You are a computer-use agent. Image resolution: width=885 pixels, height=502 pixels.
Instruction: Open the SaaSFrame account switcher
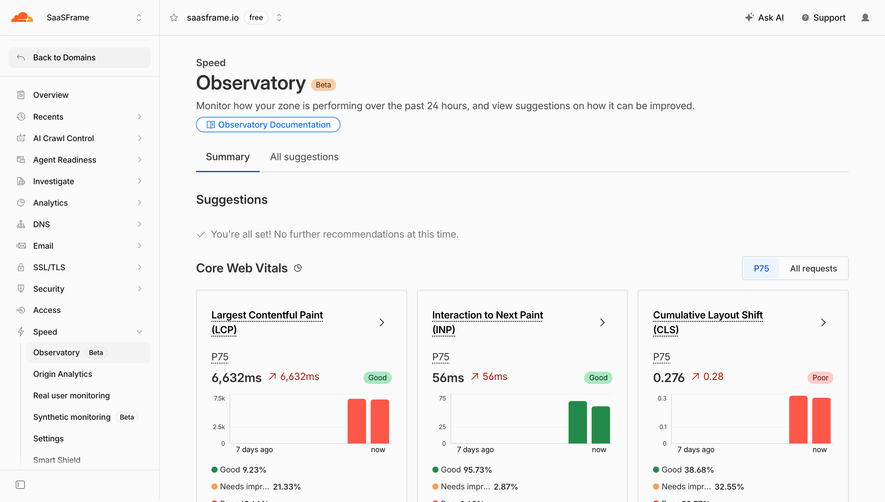139,18
